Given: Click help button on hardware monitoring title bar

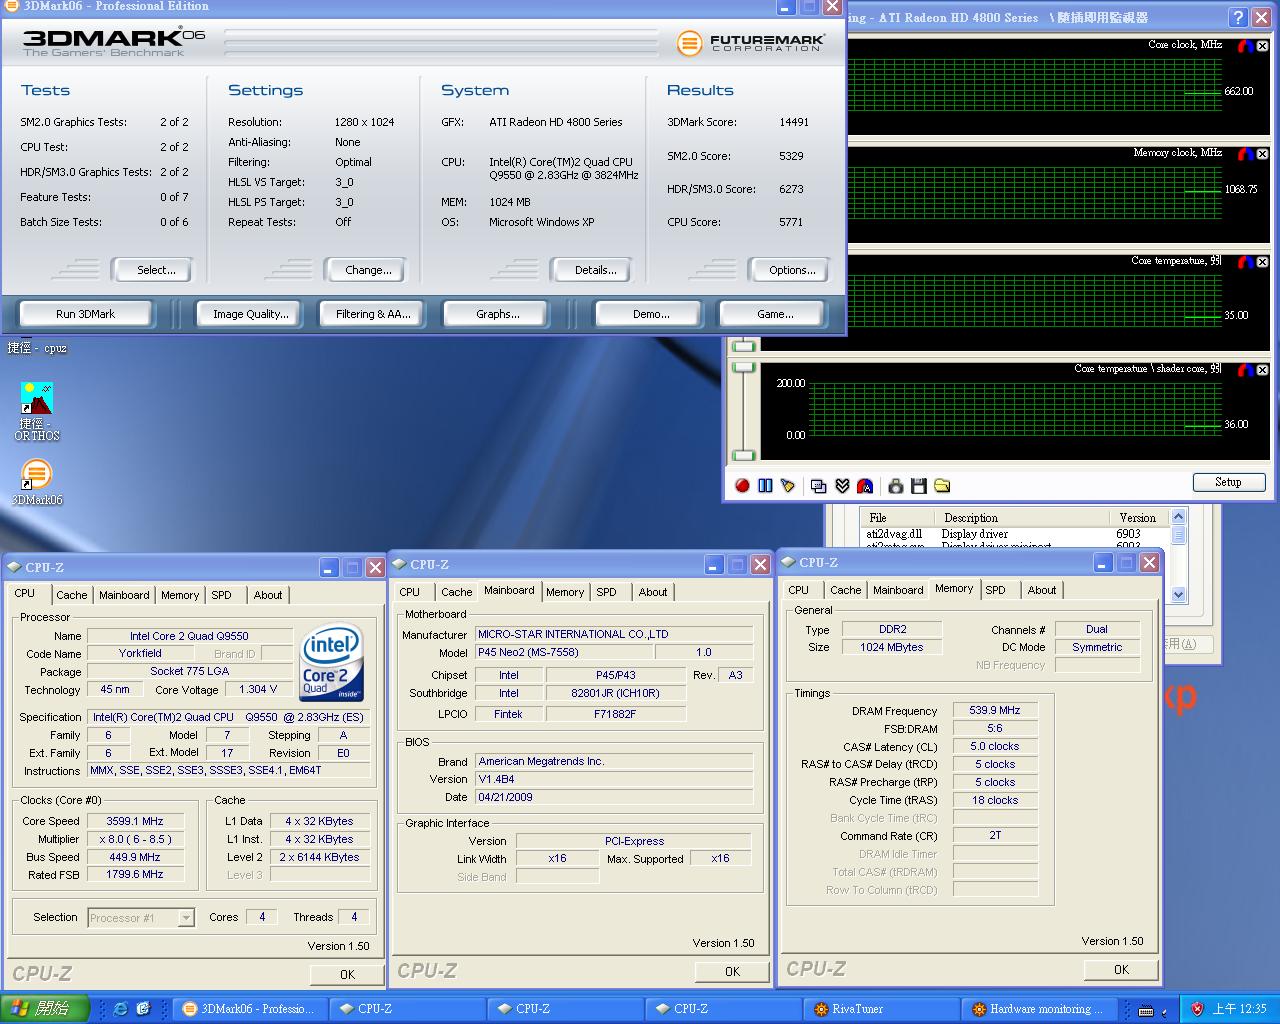Looking at the screenshot, I should point(1238,17).
